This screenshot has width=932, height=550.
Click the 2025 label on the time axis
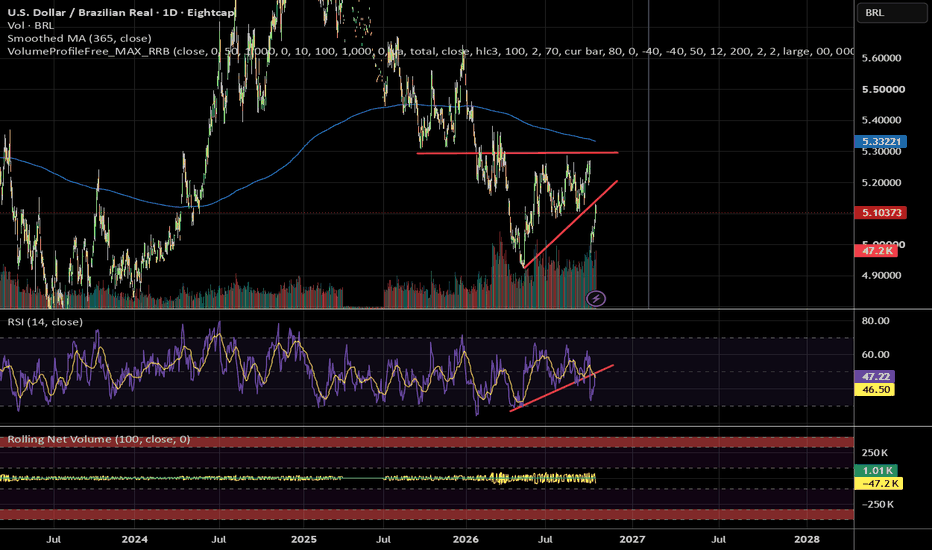coord(303,539)
